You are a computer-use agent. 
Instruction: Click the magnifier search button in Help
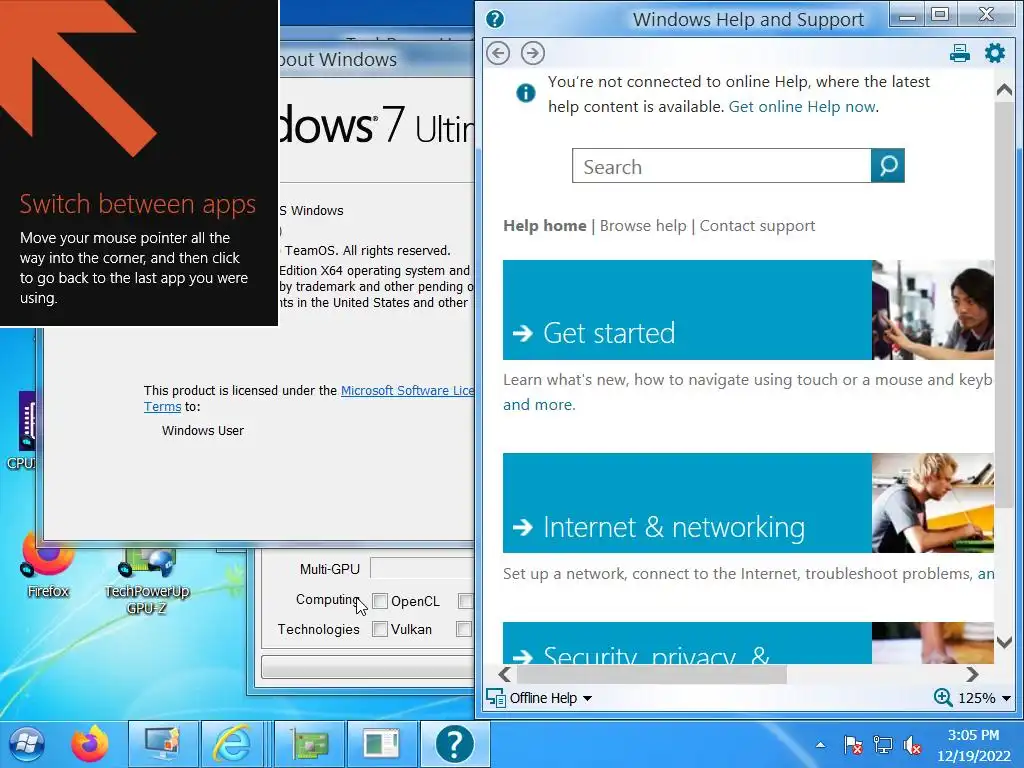pyautogui.click(x=888, y=166)
